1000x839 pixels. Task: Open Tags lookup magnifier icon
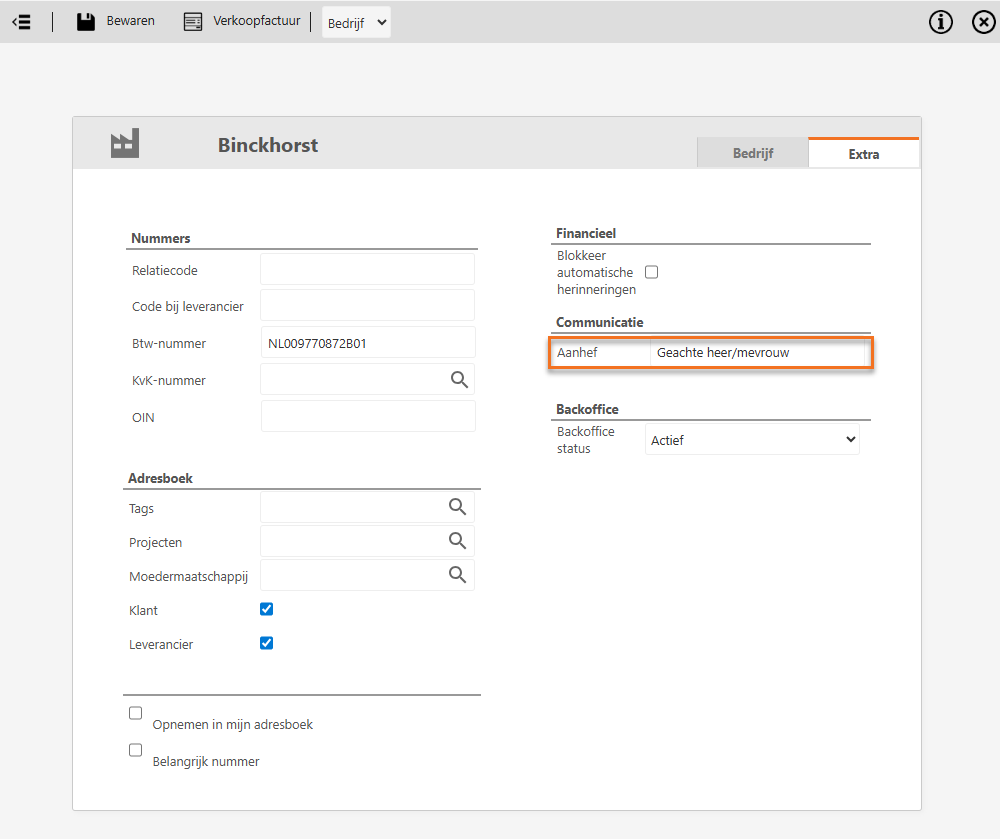tap(458, 507)
